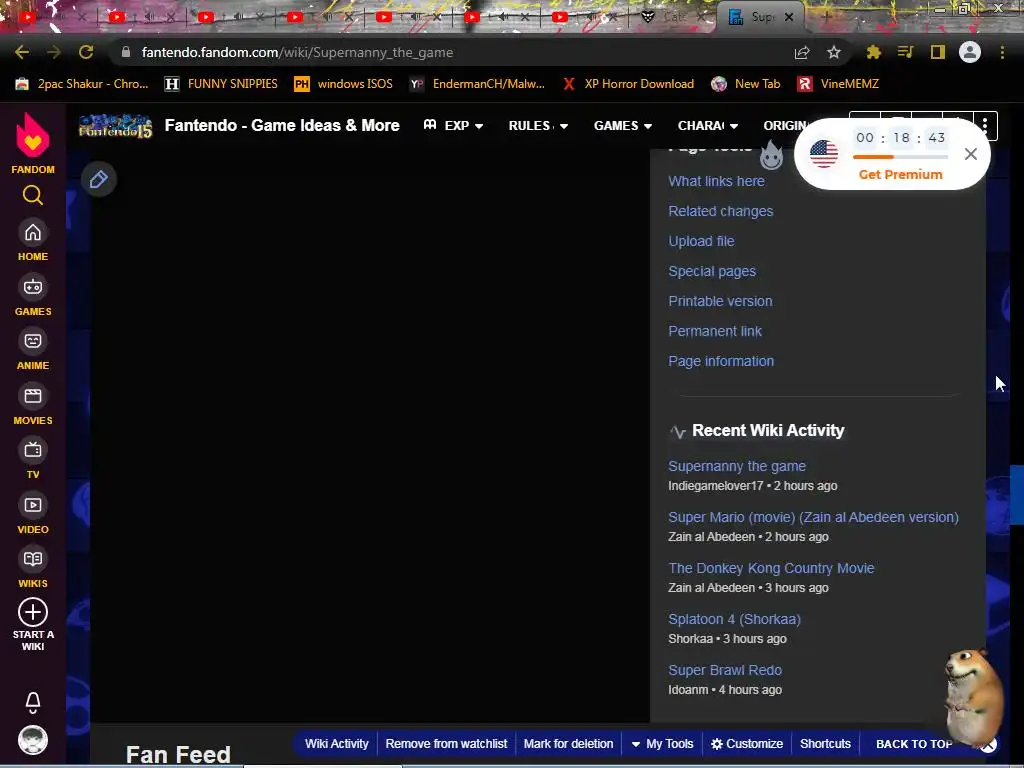The image size is (1024, 768).
Task: Click the Hola VPN flame icon
Action: 771,155
